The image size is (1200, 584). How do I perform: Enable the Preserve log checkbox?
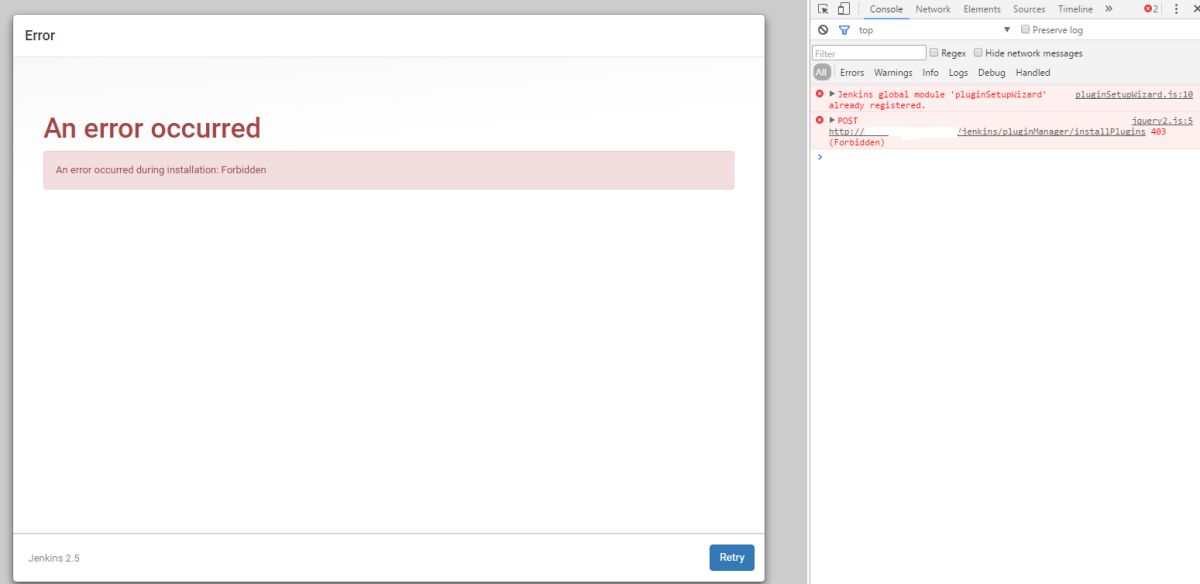(1025, 30)
